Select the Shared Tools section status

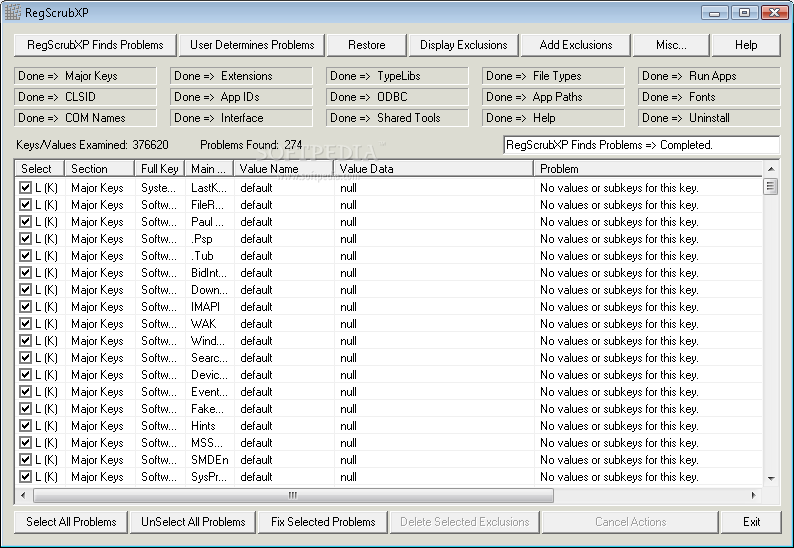398,118
